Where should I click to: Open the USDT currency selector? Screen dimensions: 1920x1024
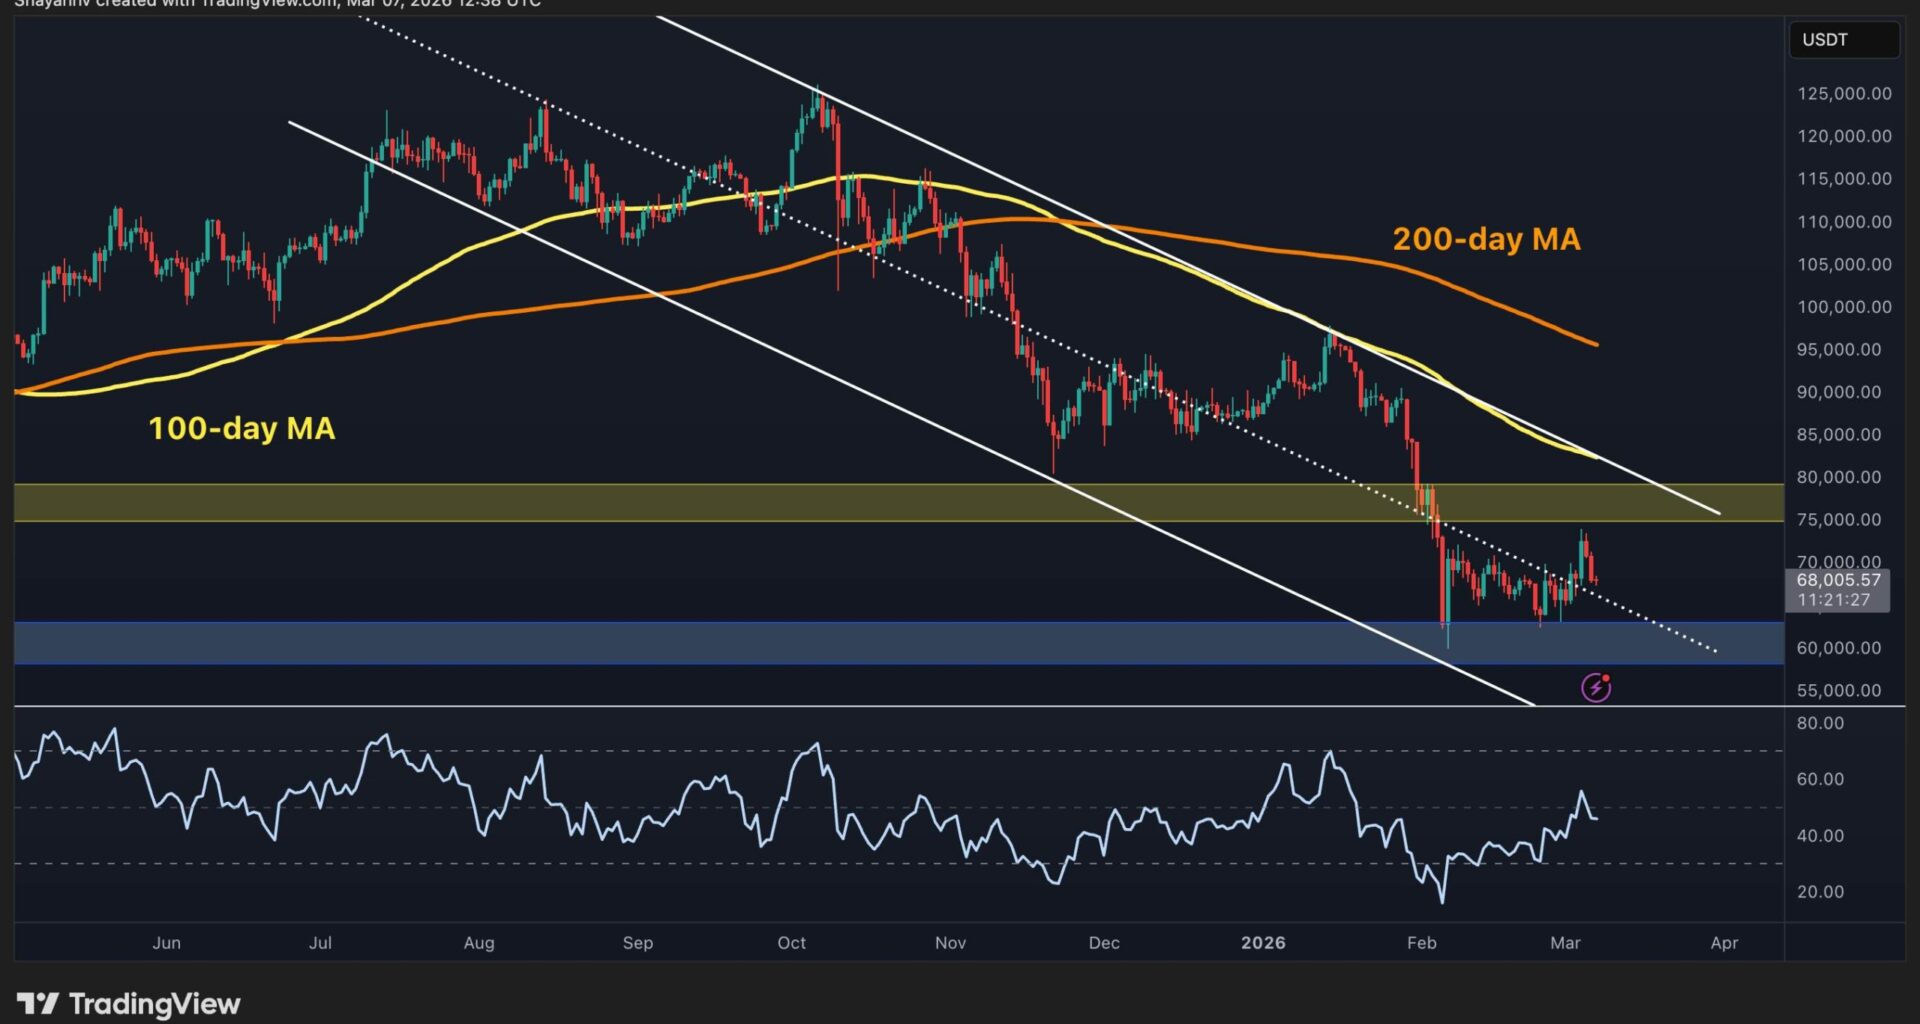[x=1843, y=40]
